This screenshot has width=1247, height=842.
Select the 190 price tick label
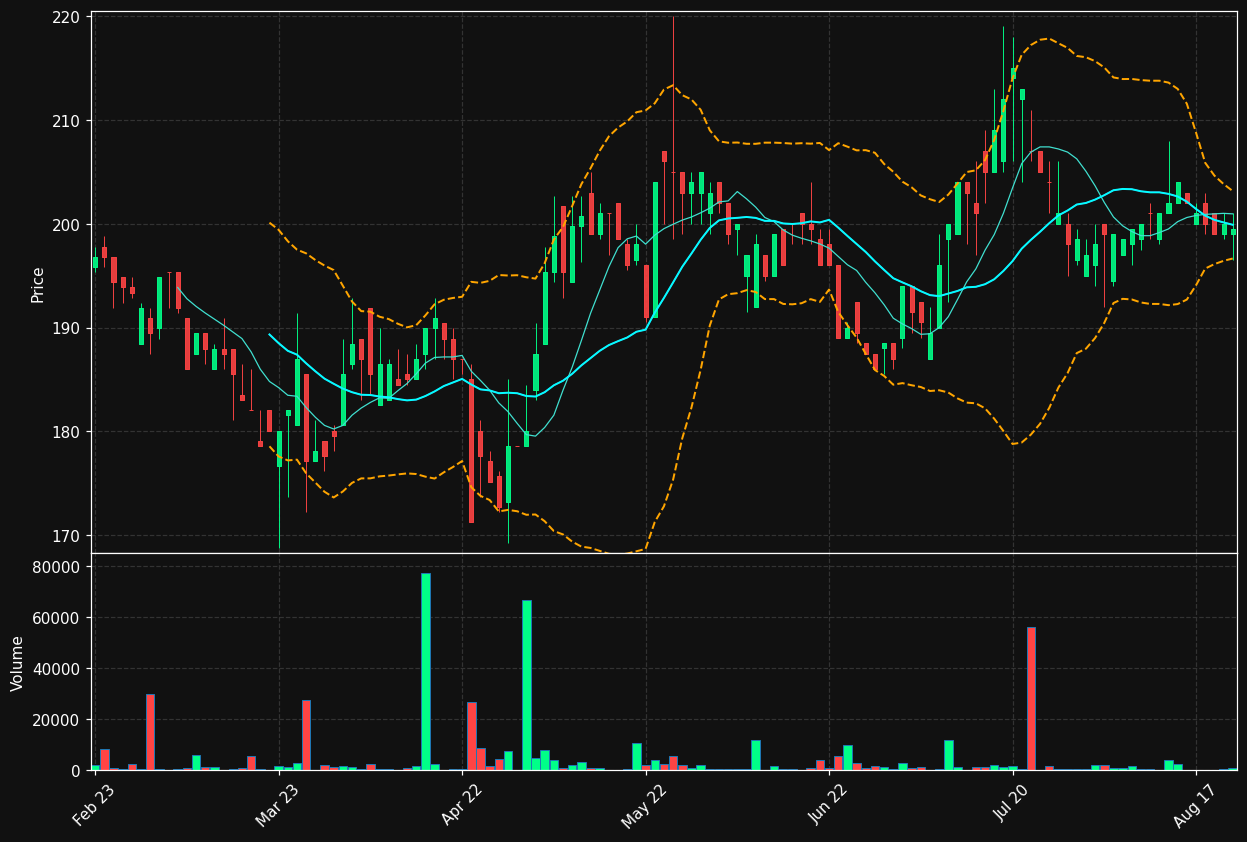pos(66,329)
